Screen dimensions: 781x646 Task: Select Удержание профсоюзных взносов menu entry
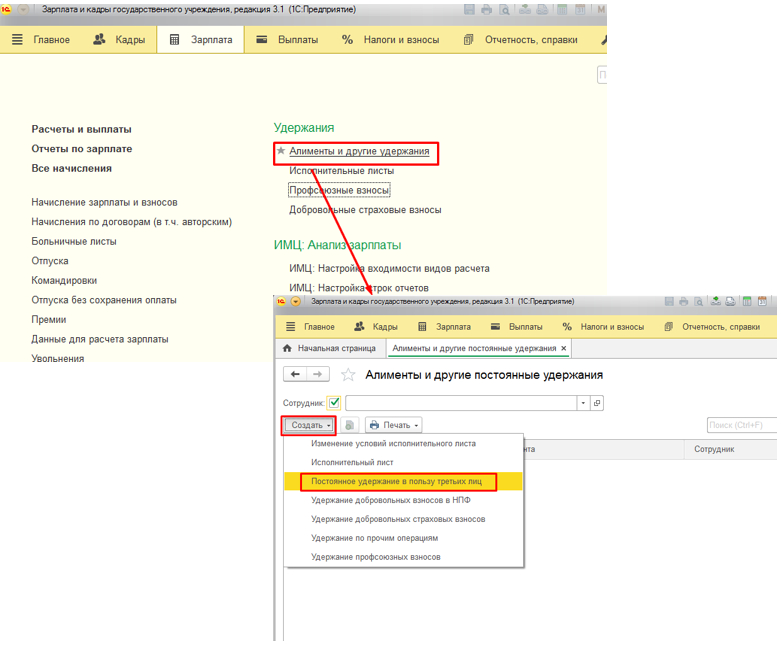pos(375,557)
